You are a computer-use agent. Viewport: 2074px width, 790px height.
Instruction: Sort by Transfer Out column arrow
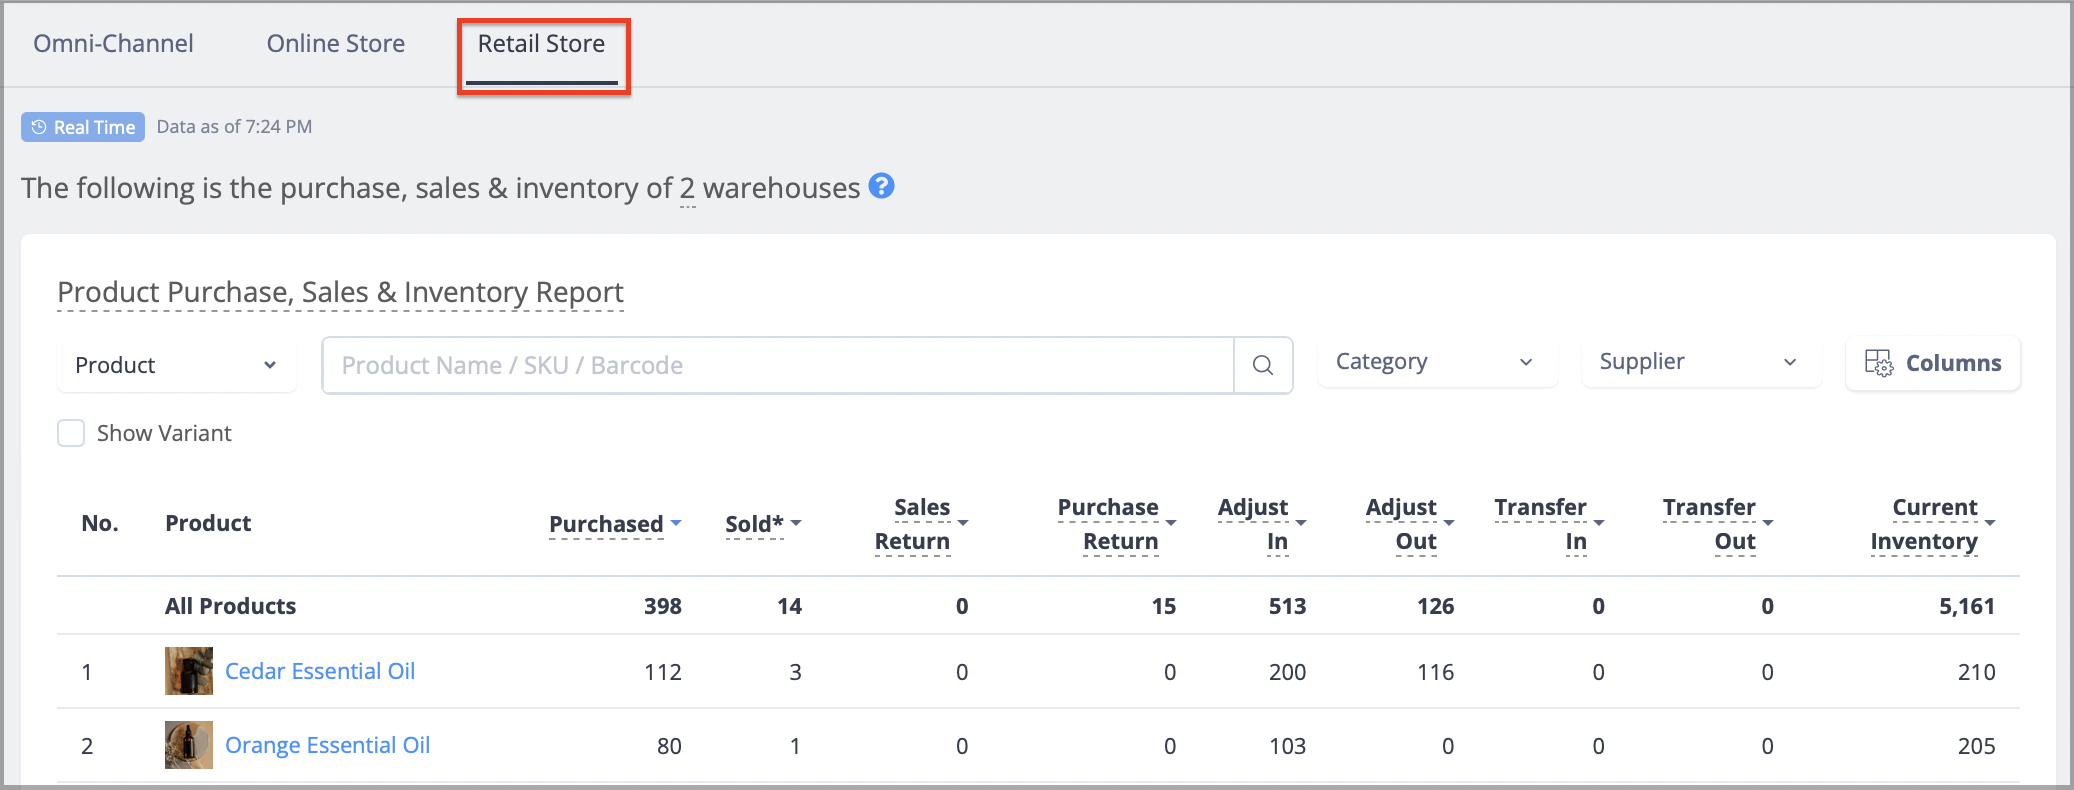pyautogui.click(x=1768, y=523)
